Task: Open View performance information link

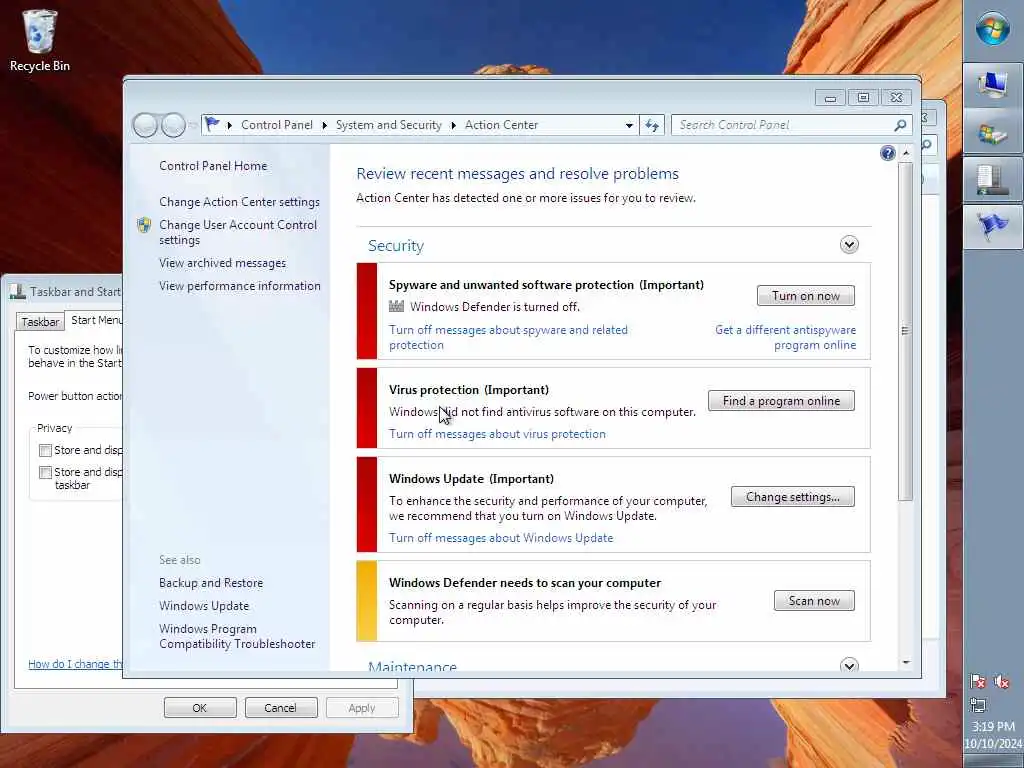Action: 240,285
